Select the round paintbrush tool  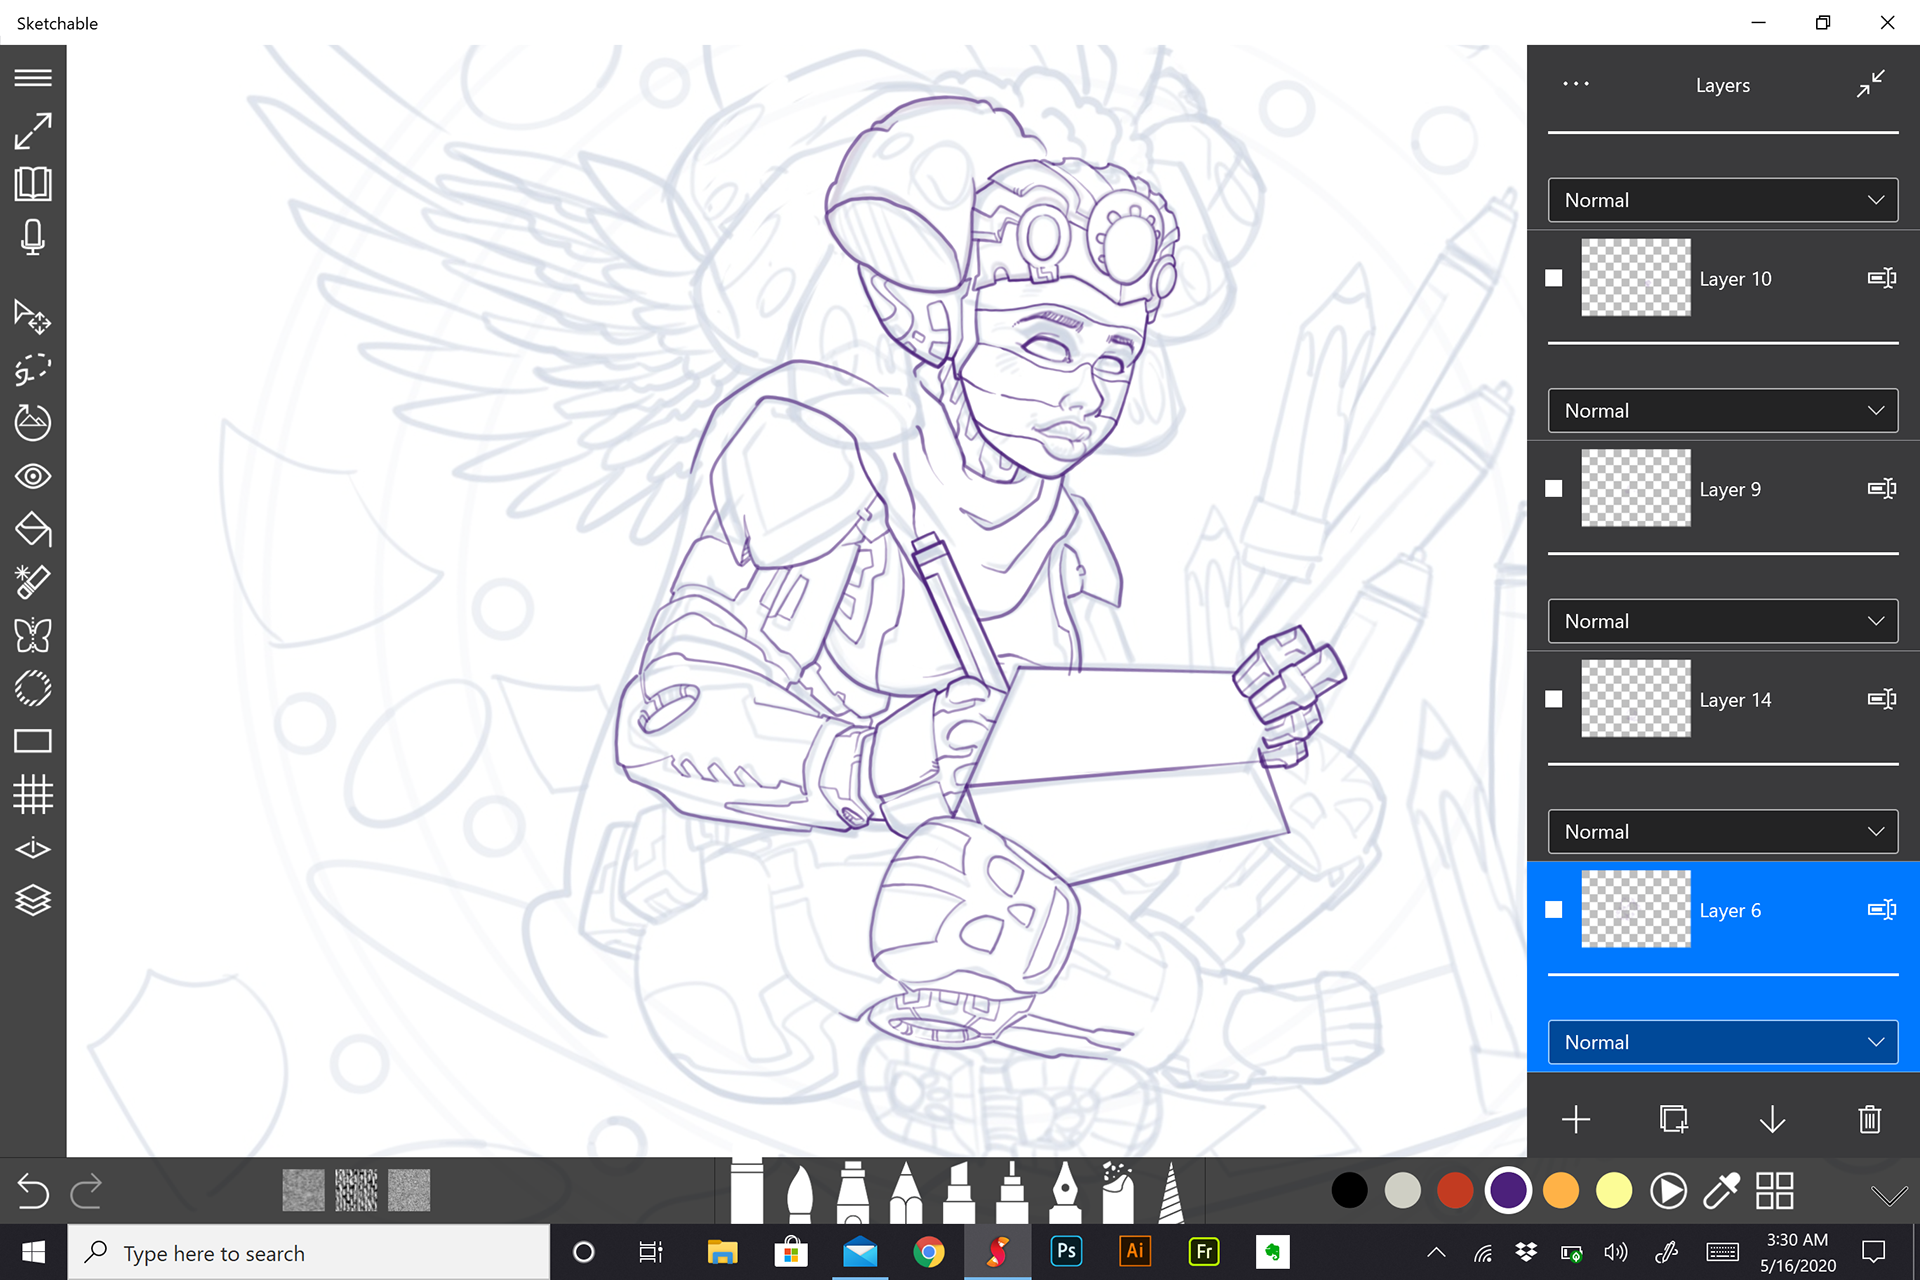(800, 1192)
